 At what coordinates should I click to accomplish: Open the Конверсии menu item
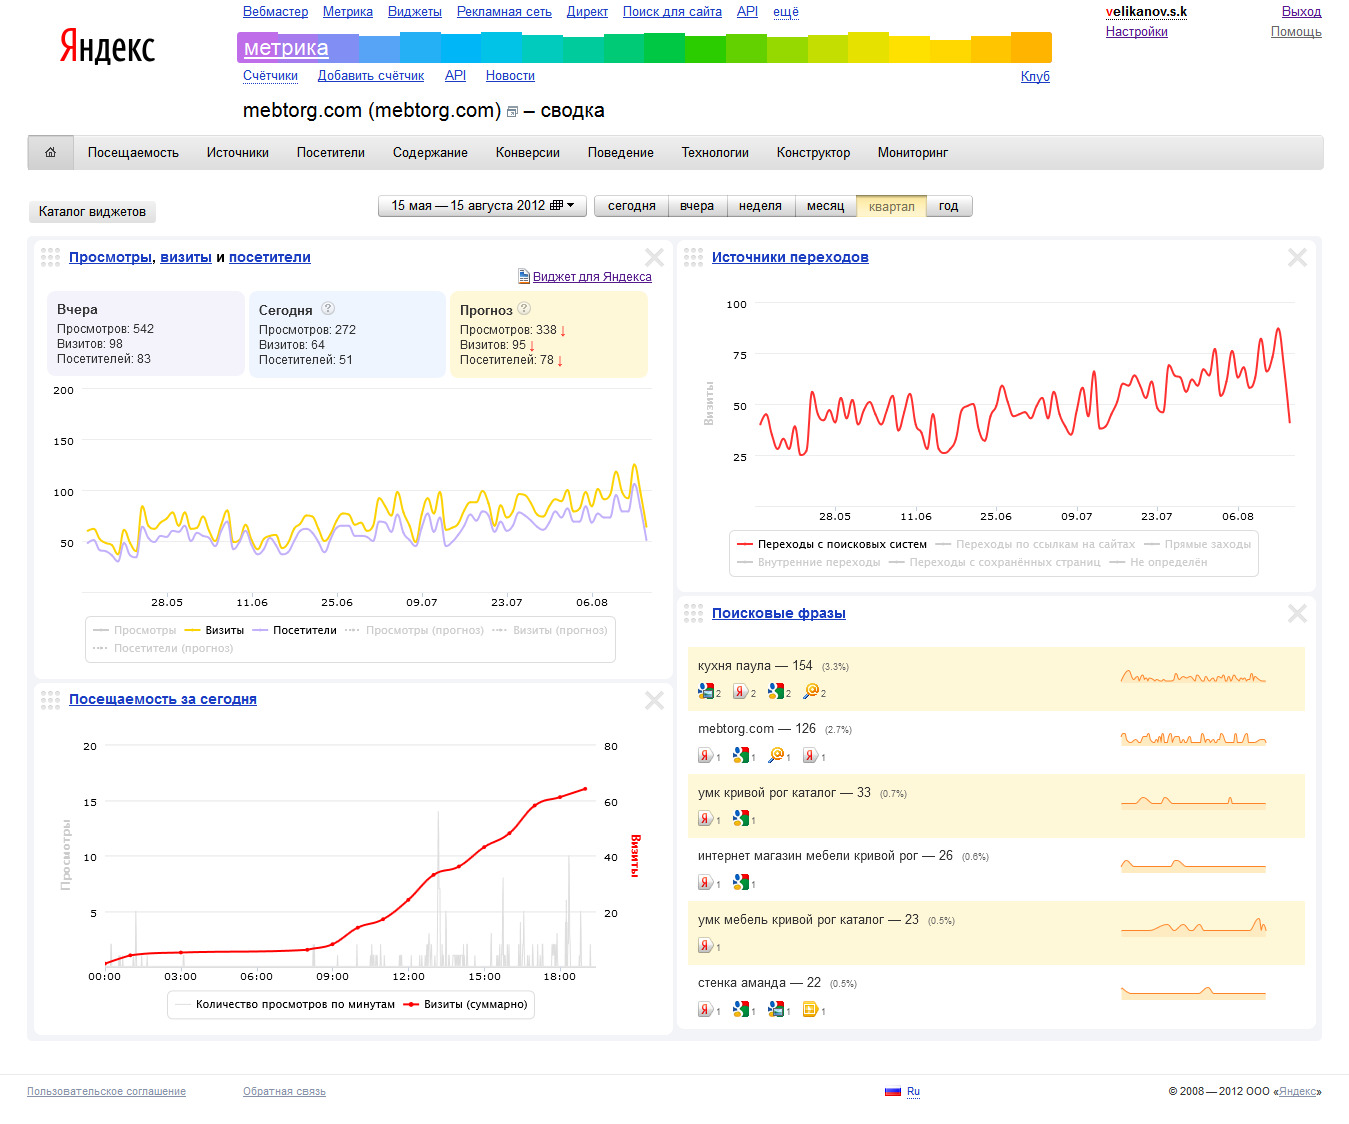(x=527, y=153)
